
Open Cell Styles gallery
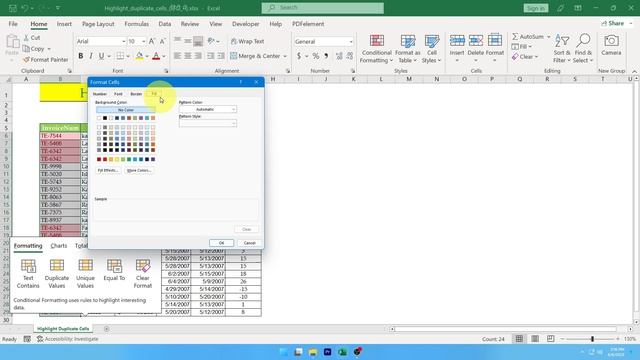tap(431, 49)
